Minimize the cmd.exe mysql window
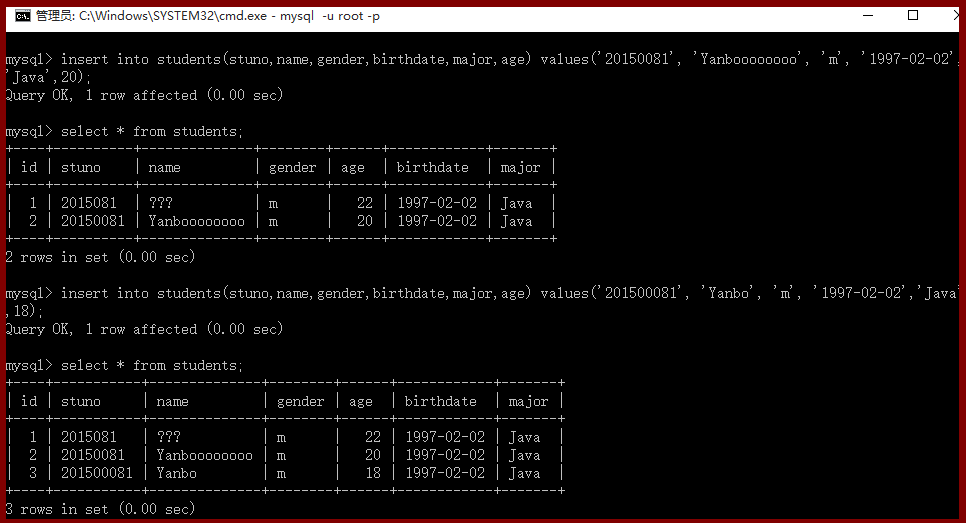Image resolution: width=966 pixels, height=523 pixels. pyautogui.click(x=868, y=15)
